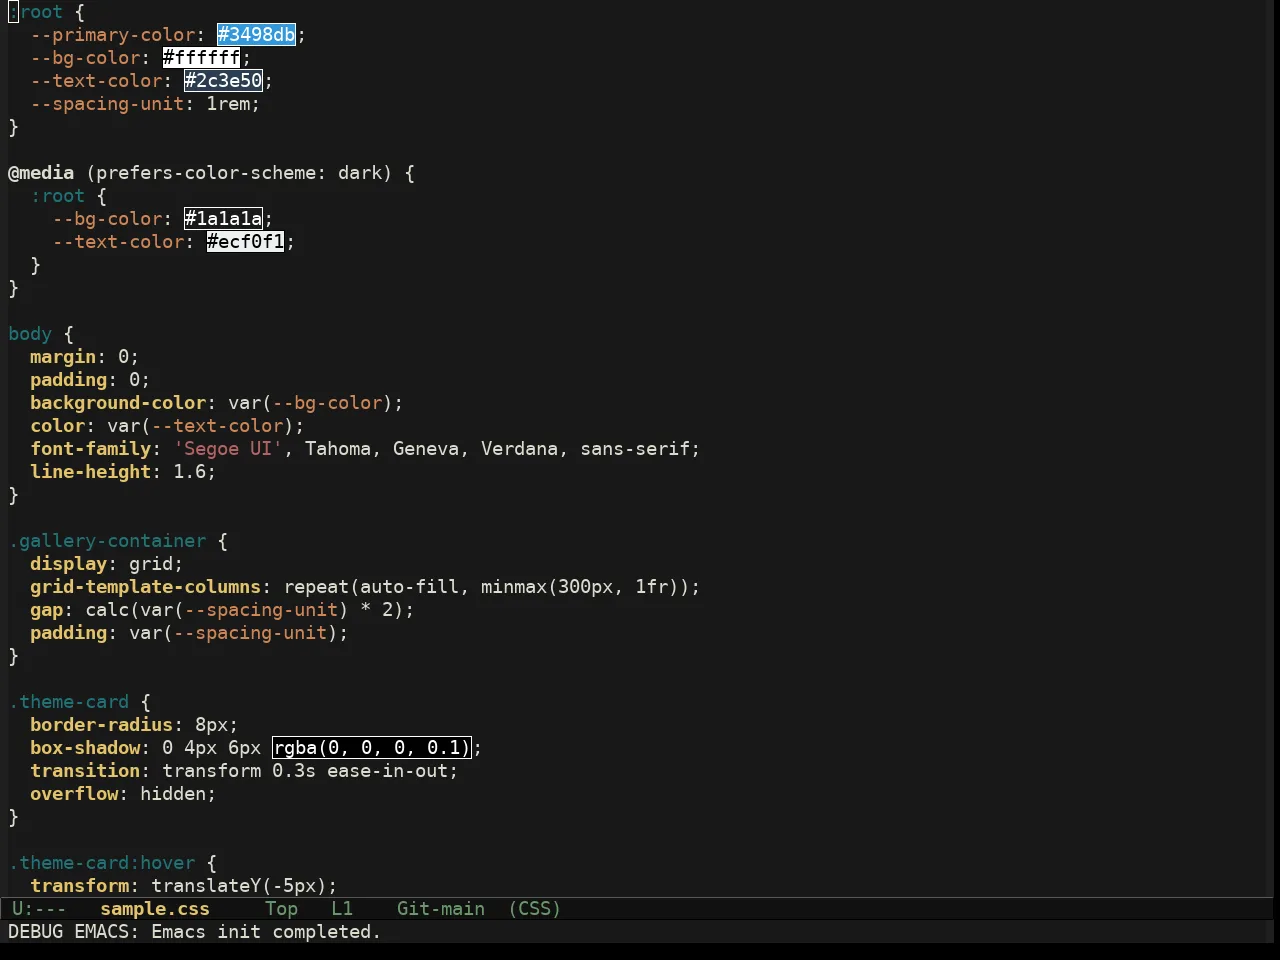The height and width of the screenshot is (960, 1280).
Task: Click the gap property name
Action: [x=47, y=610]
